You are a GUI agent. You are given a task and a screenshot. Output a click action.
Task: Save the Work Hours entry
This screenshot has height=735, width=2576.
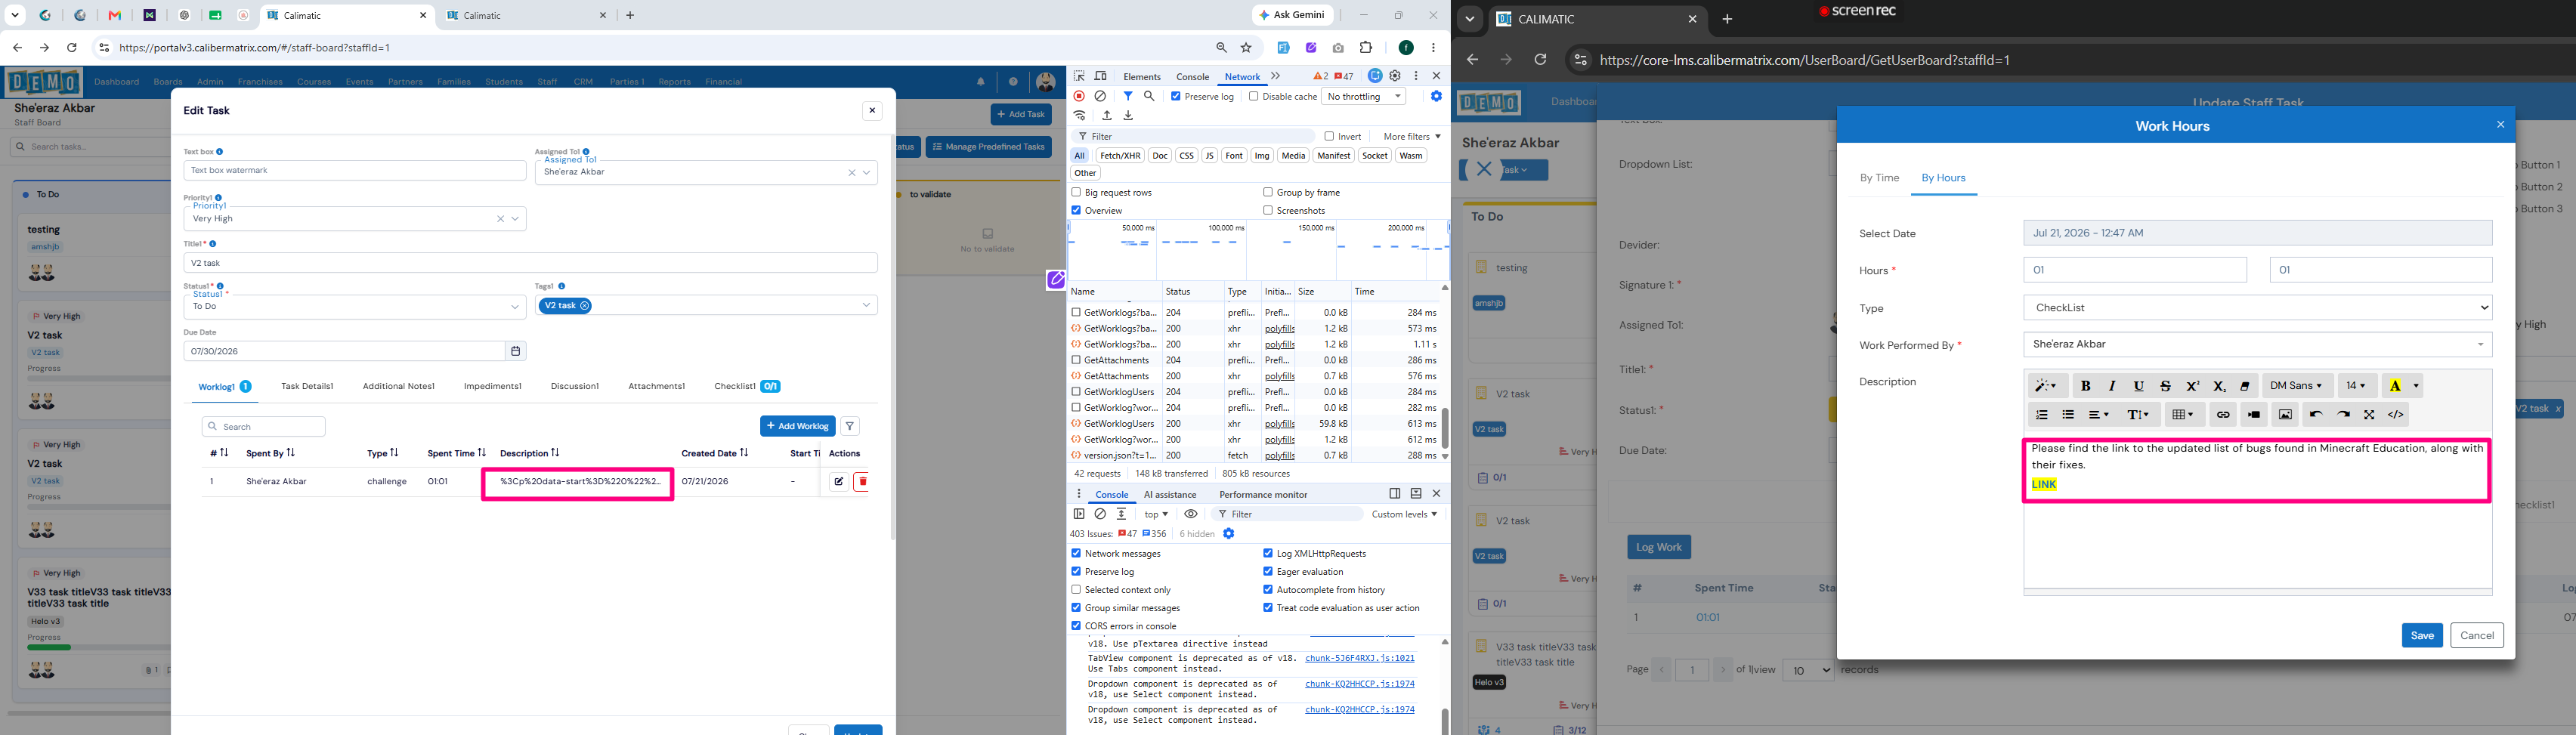click(x=2421, y=635)
